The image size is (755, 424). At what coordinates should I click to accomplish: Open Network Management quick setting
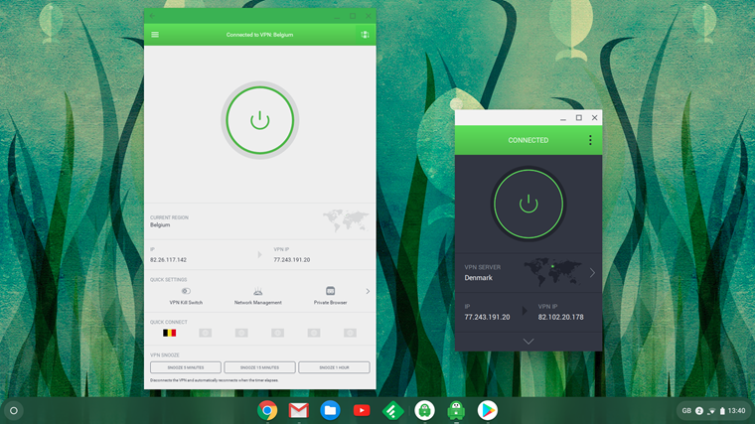pos(258,292)
